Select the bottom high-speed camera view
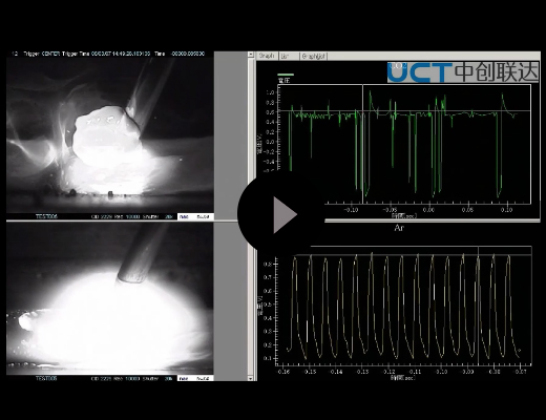The height and width of the screenshot is (420, 546). 110,298
